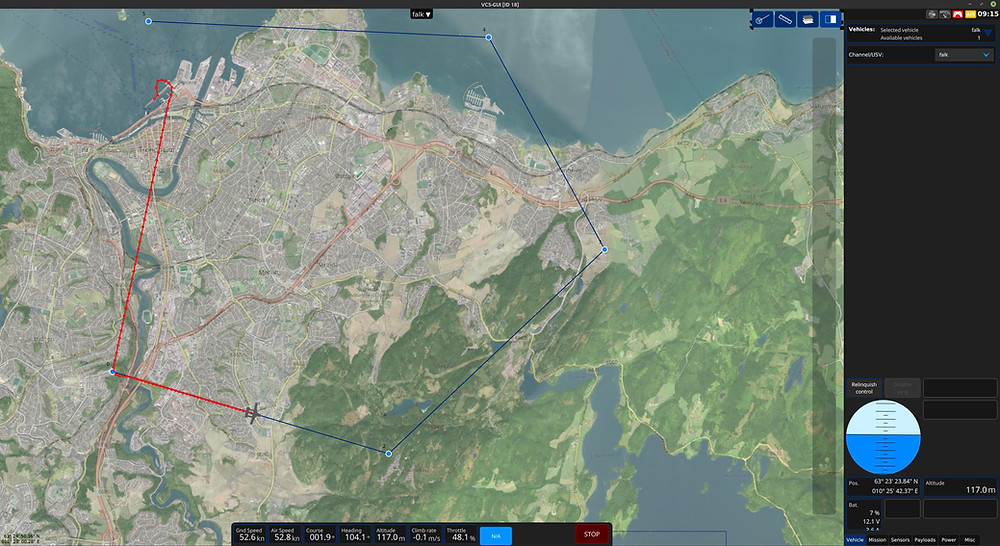Image resolution: width=1000 pixels, height=546 pixels.
Task: Click the Course 001.9 readout
Action: [x=321, y=535]
